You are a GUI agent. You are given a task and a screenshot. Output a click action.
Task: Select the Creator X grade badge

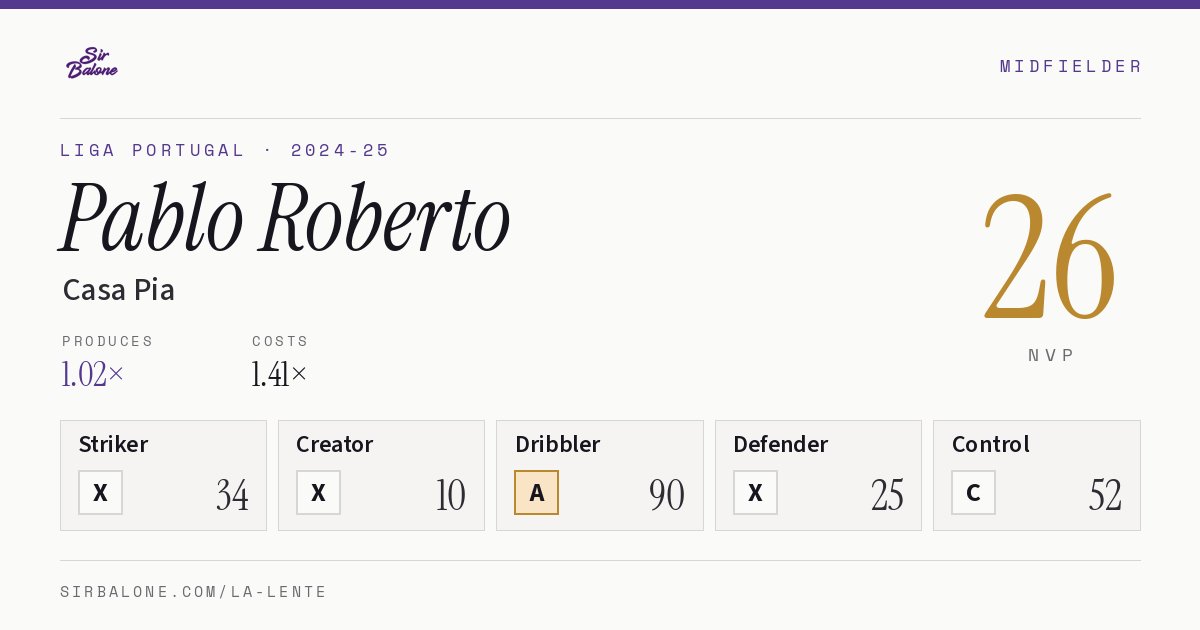pyautogui.click(x=318, y=493)
